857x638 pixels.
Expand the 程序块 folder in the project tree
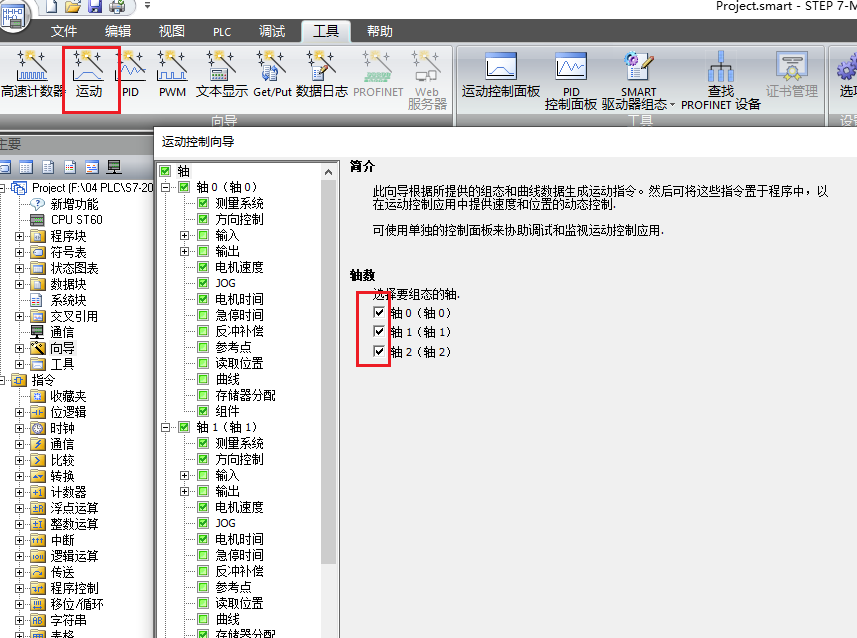point(20,236)
